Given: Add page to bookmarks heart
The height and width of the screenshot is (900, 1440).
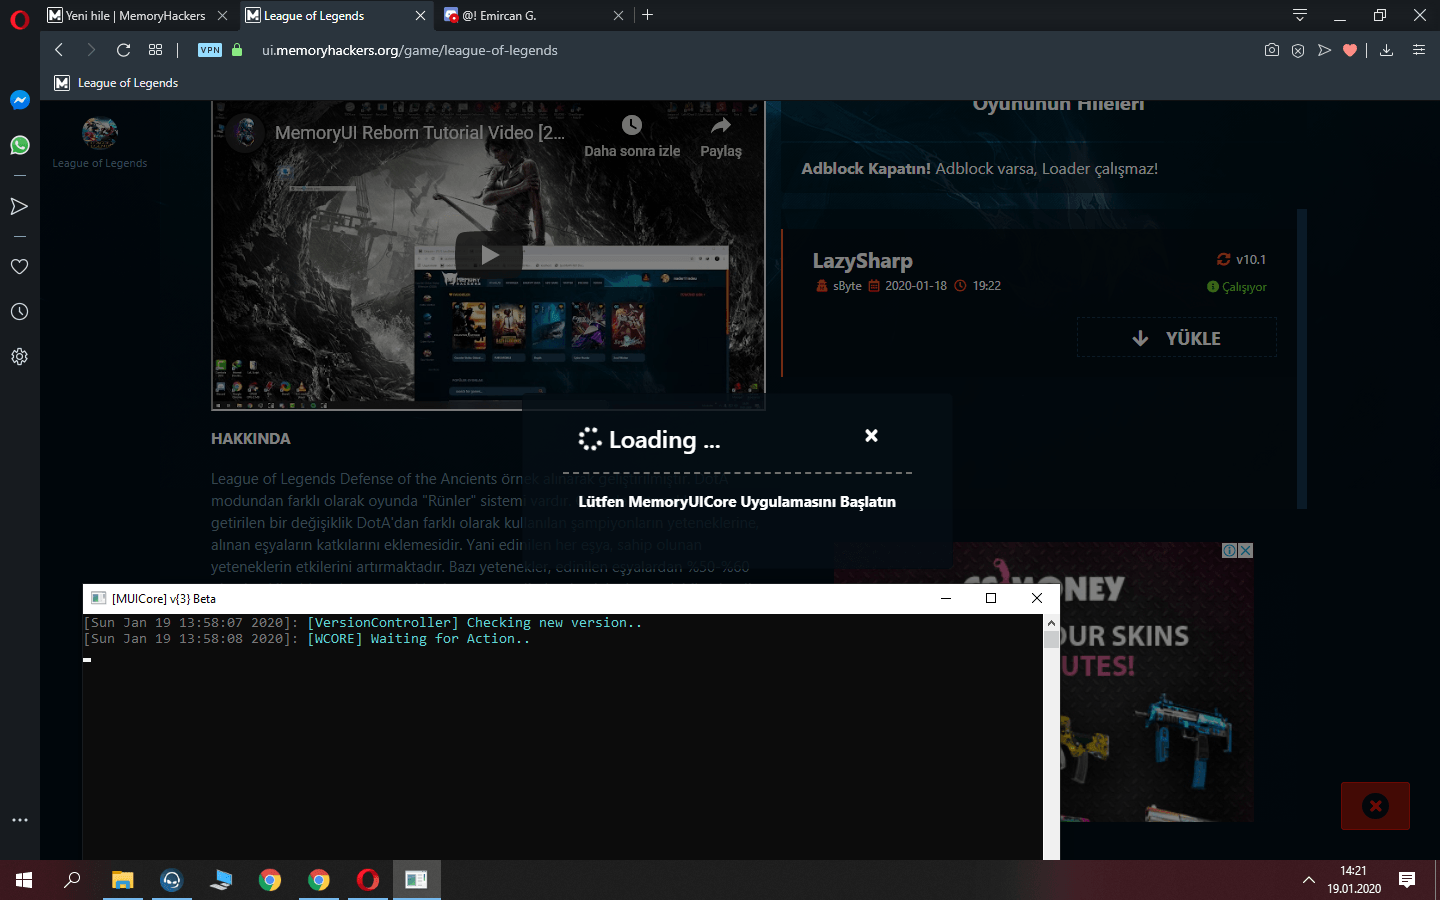Looking at the screenshot, I should click(1350, 50).
